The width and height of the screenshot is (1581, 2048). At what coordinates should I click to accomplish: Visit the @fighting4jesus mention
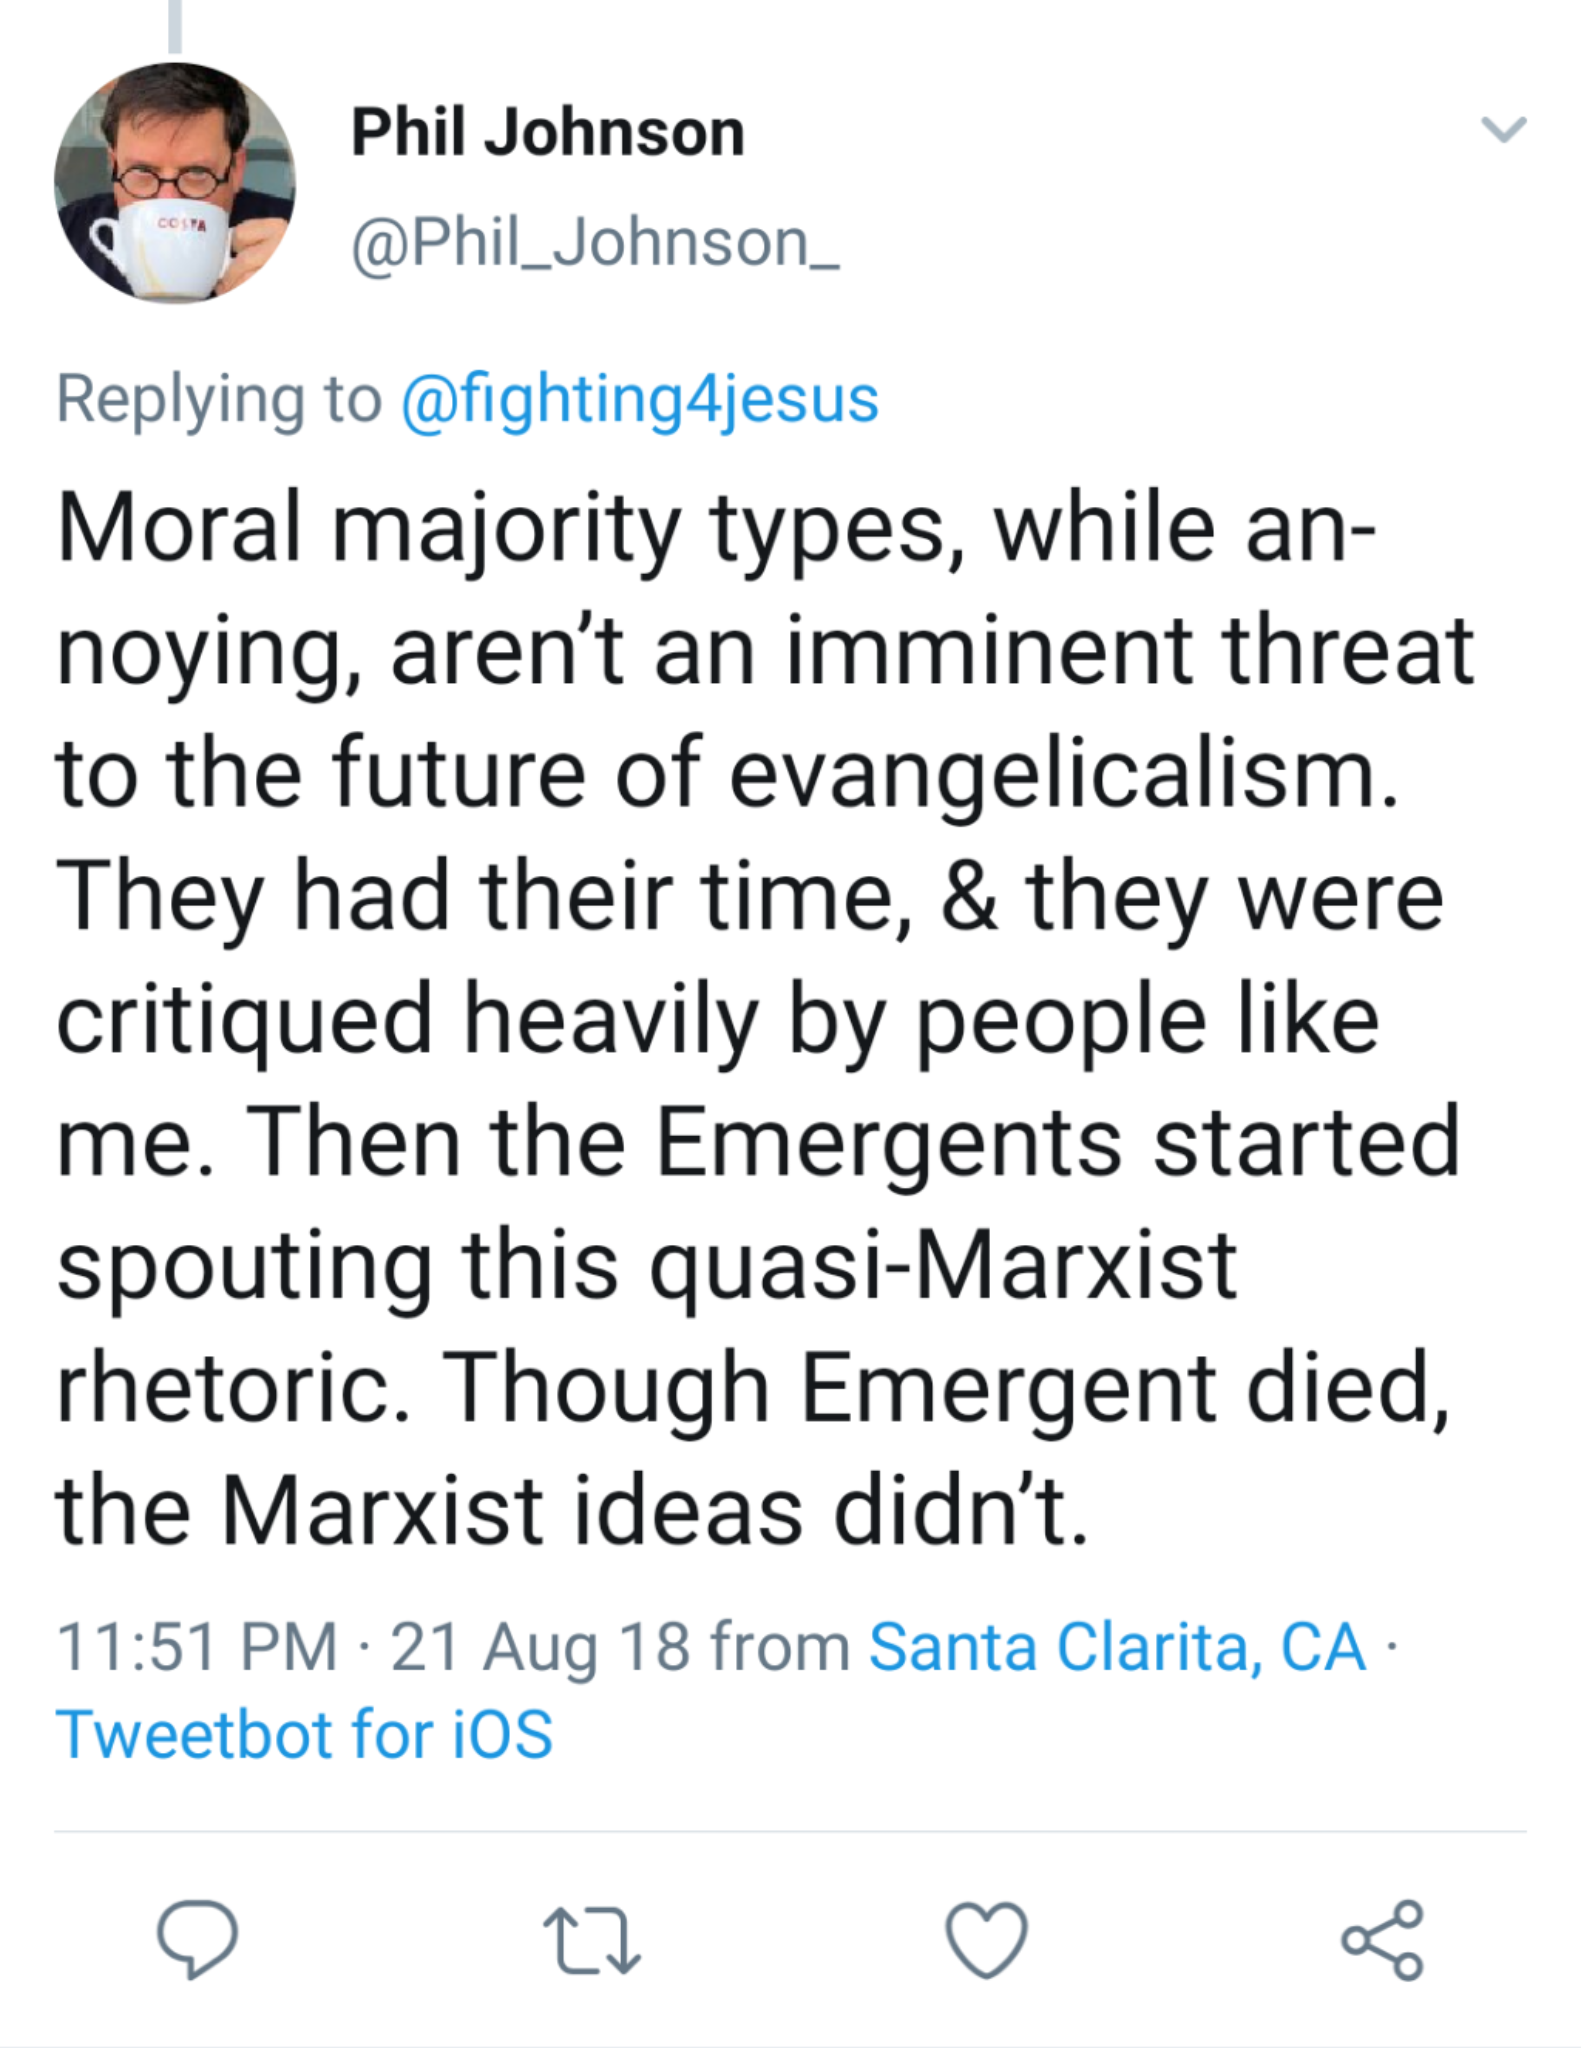tap(640, 399)
